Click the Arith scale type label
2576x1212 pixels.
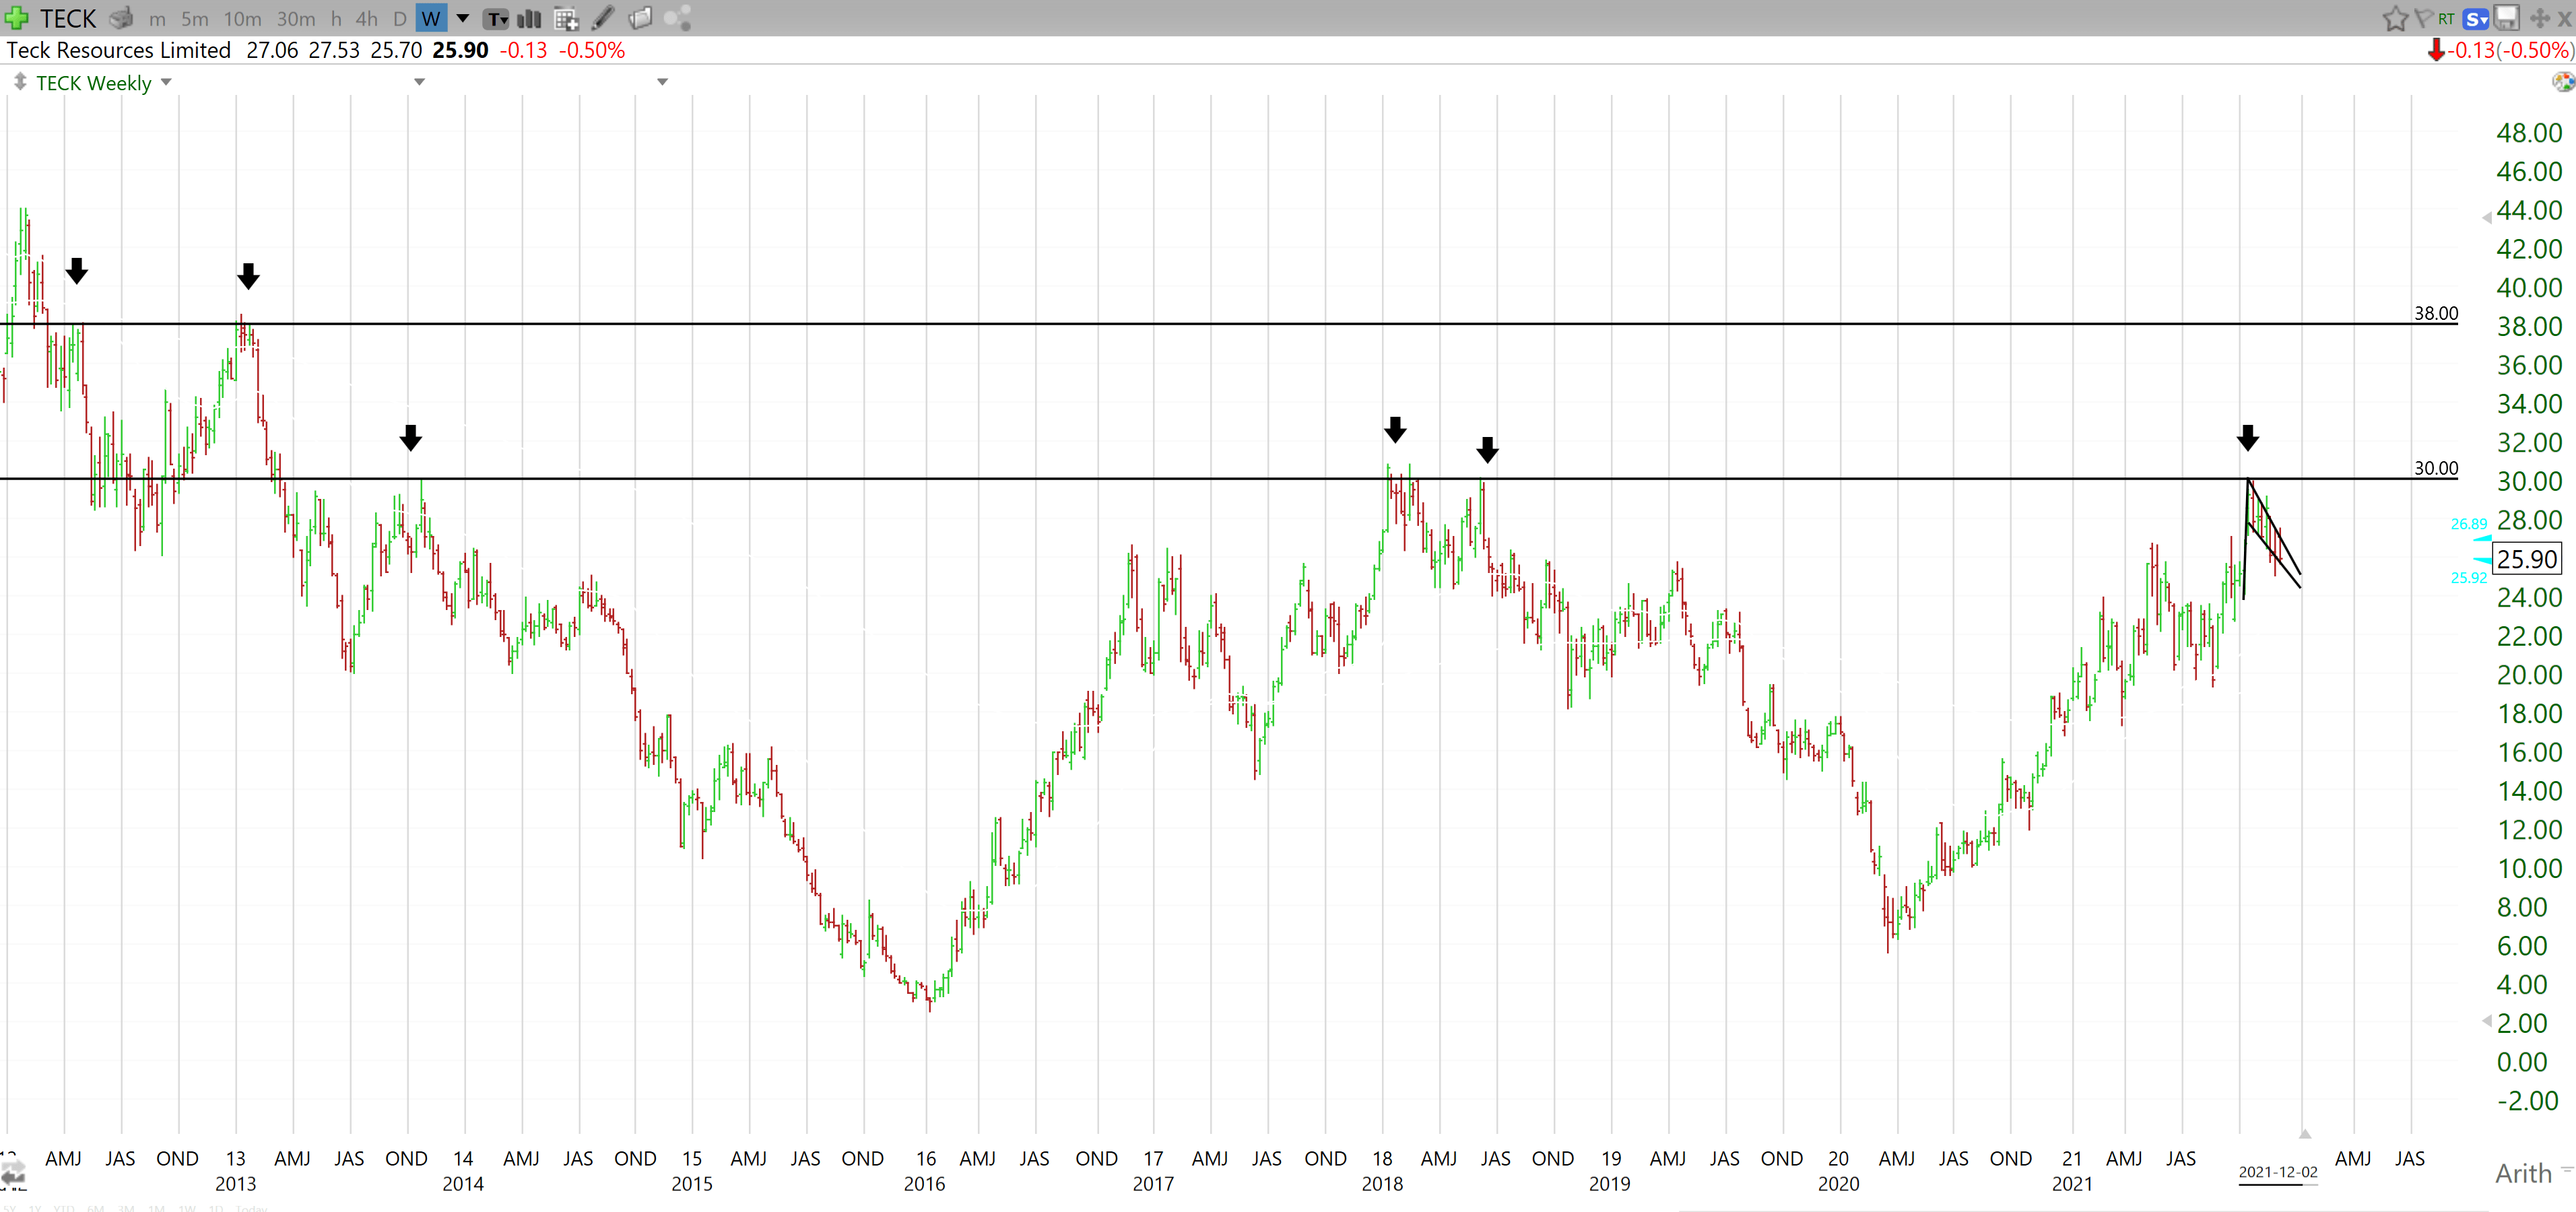(2523, 1173)
